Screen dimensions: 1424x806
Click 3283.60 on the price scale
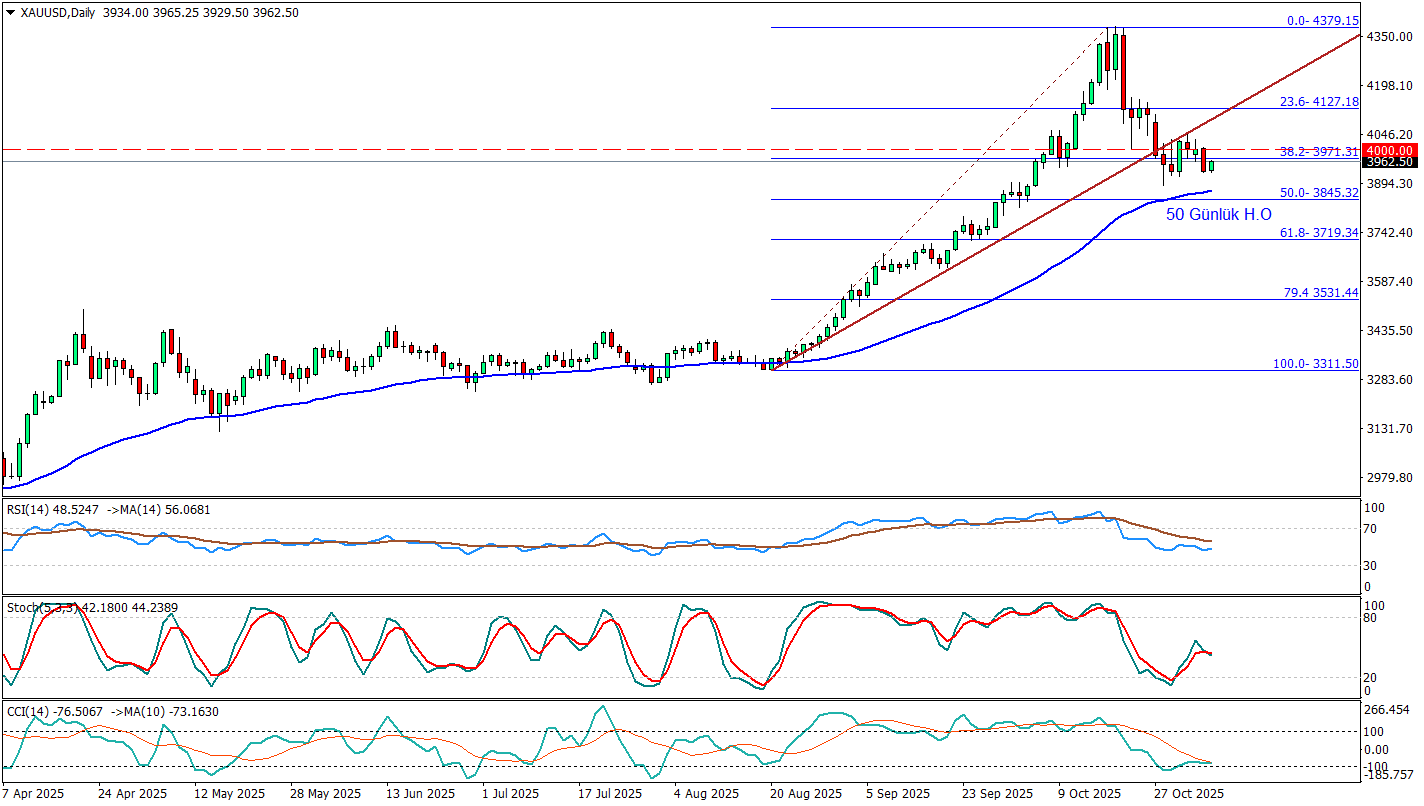pos(1390,380)
